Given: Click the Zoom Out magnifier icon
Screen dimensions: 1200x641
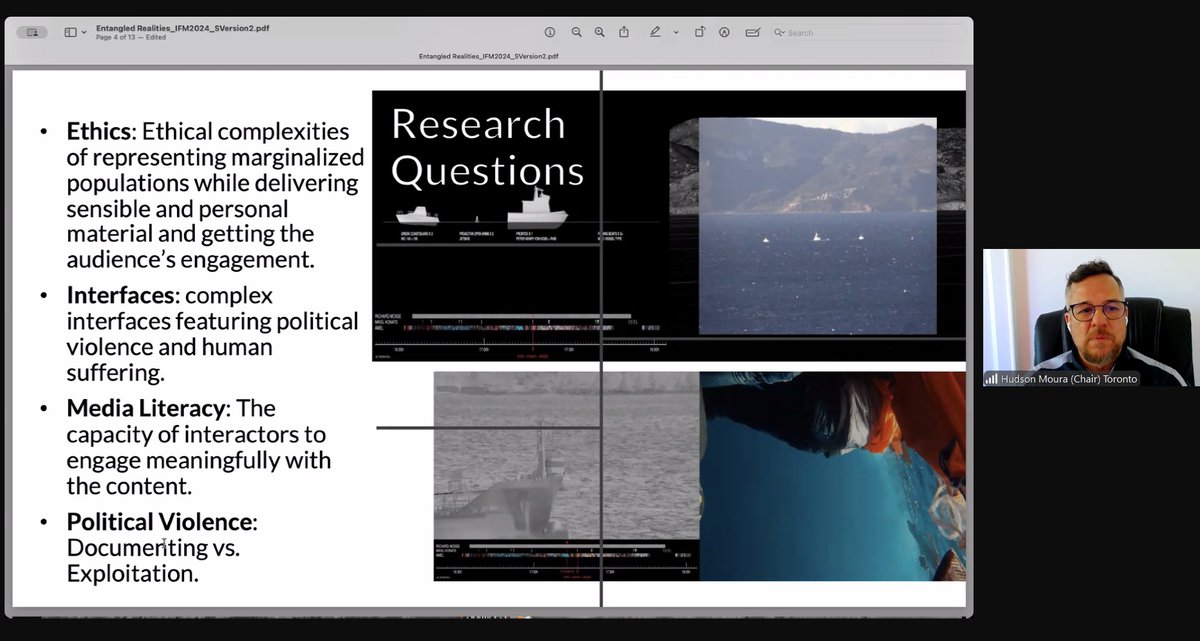Looking at the screenshot, I should [576, 32].
